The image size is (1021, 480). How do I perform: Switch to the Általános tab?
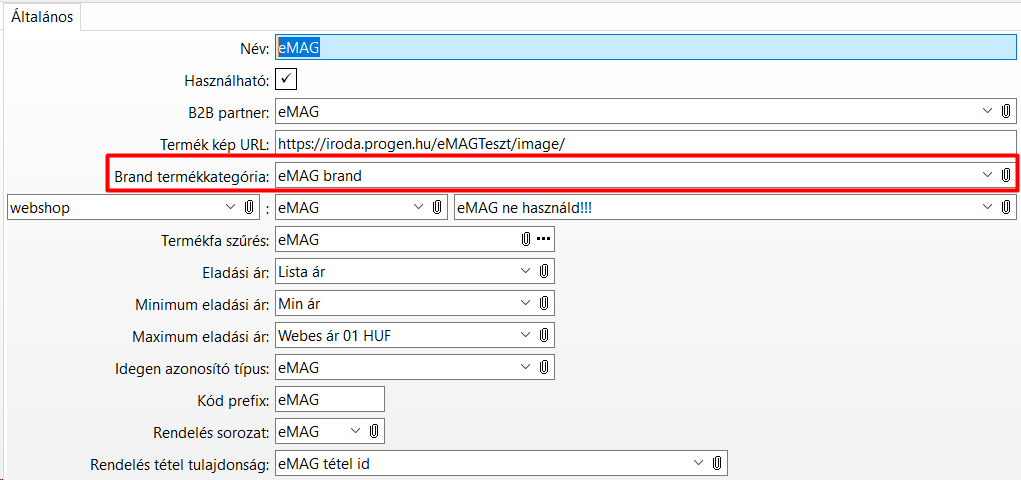[42, 17]
